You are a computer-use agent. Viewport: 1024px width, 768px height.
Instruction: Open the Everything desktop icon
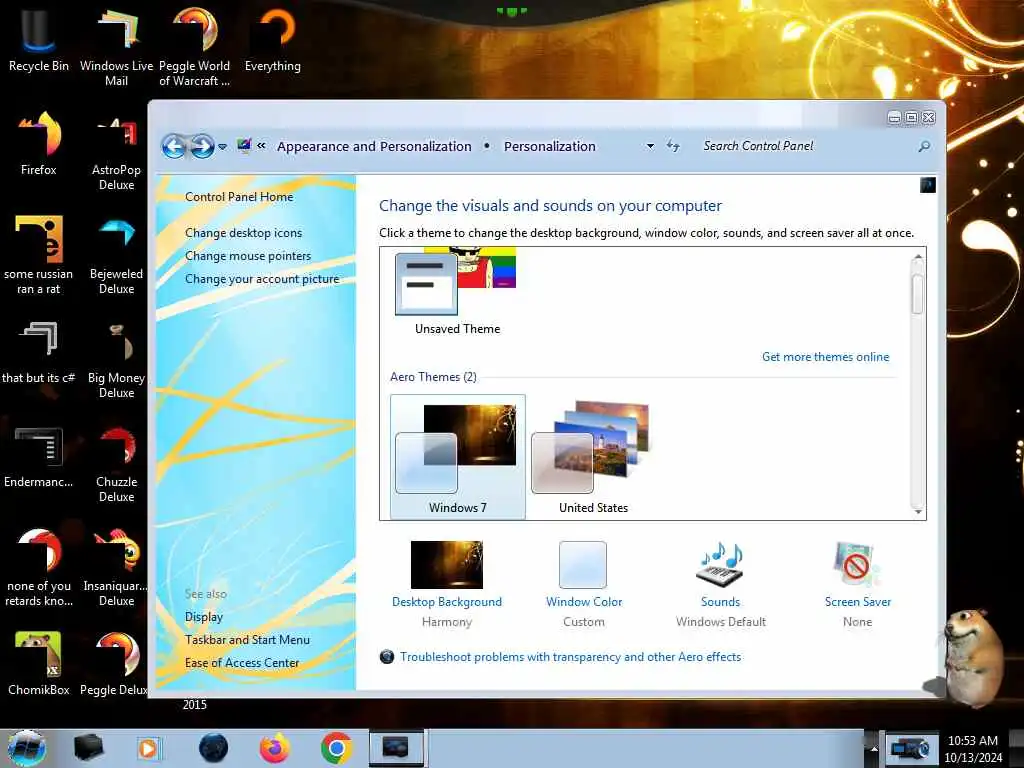[273, 39]
